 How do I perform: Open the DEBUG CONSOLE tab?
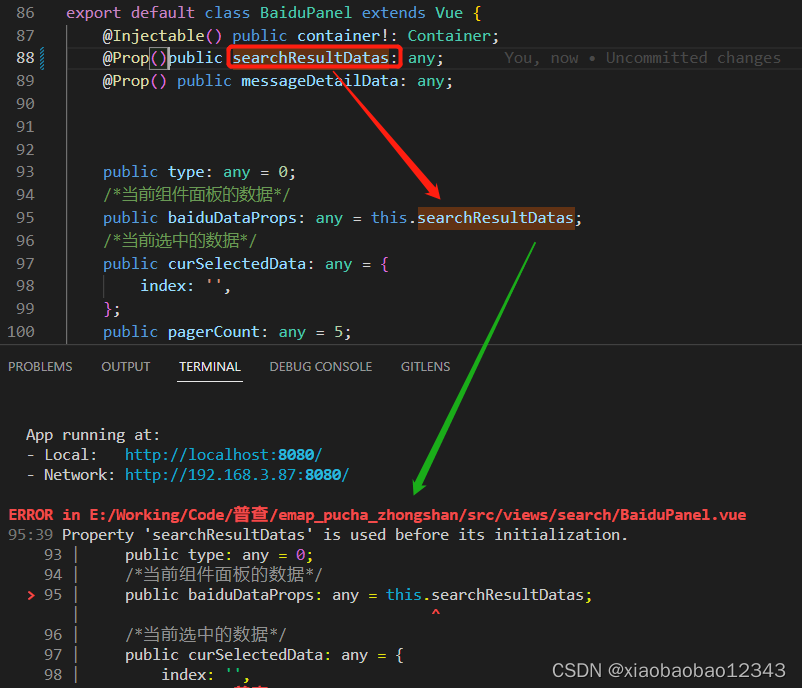click(320, 366)
